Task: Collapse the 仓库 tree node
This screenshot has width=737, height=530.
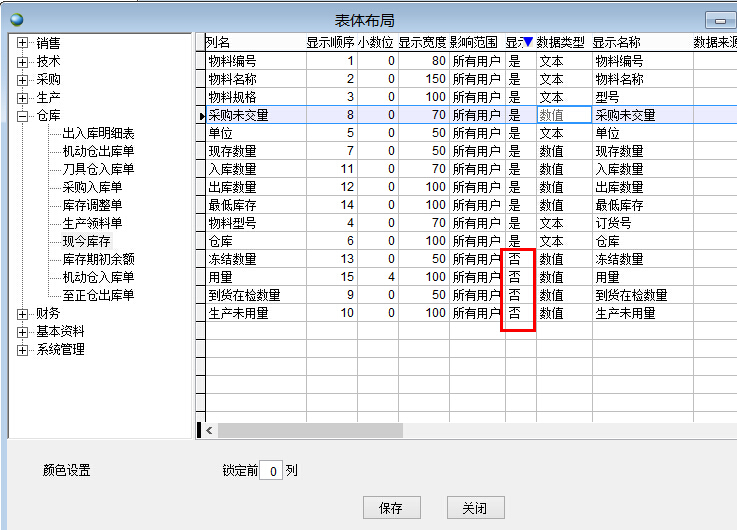Action: (x=23, y=115)
